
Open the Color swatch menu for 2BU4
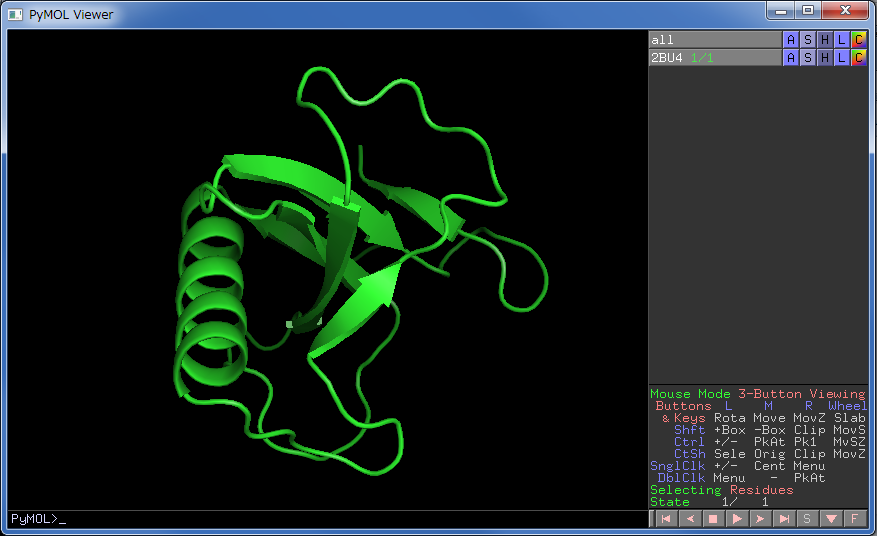pyautogui.click(x=858, y=58)
